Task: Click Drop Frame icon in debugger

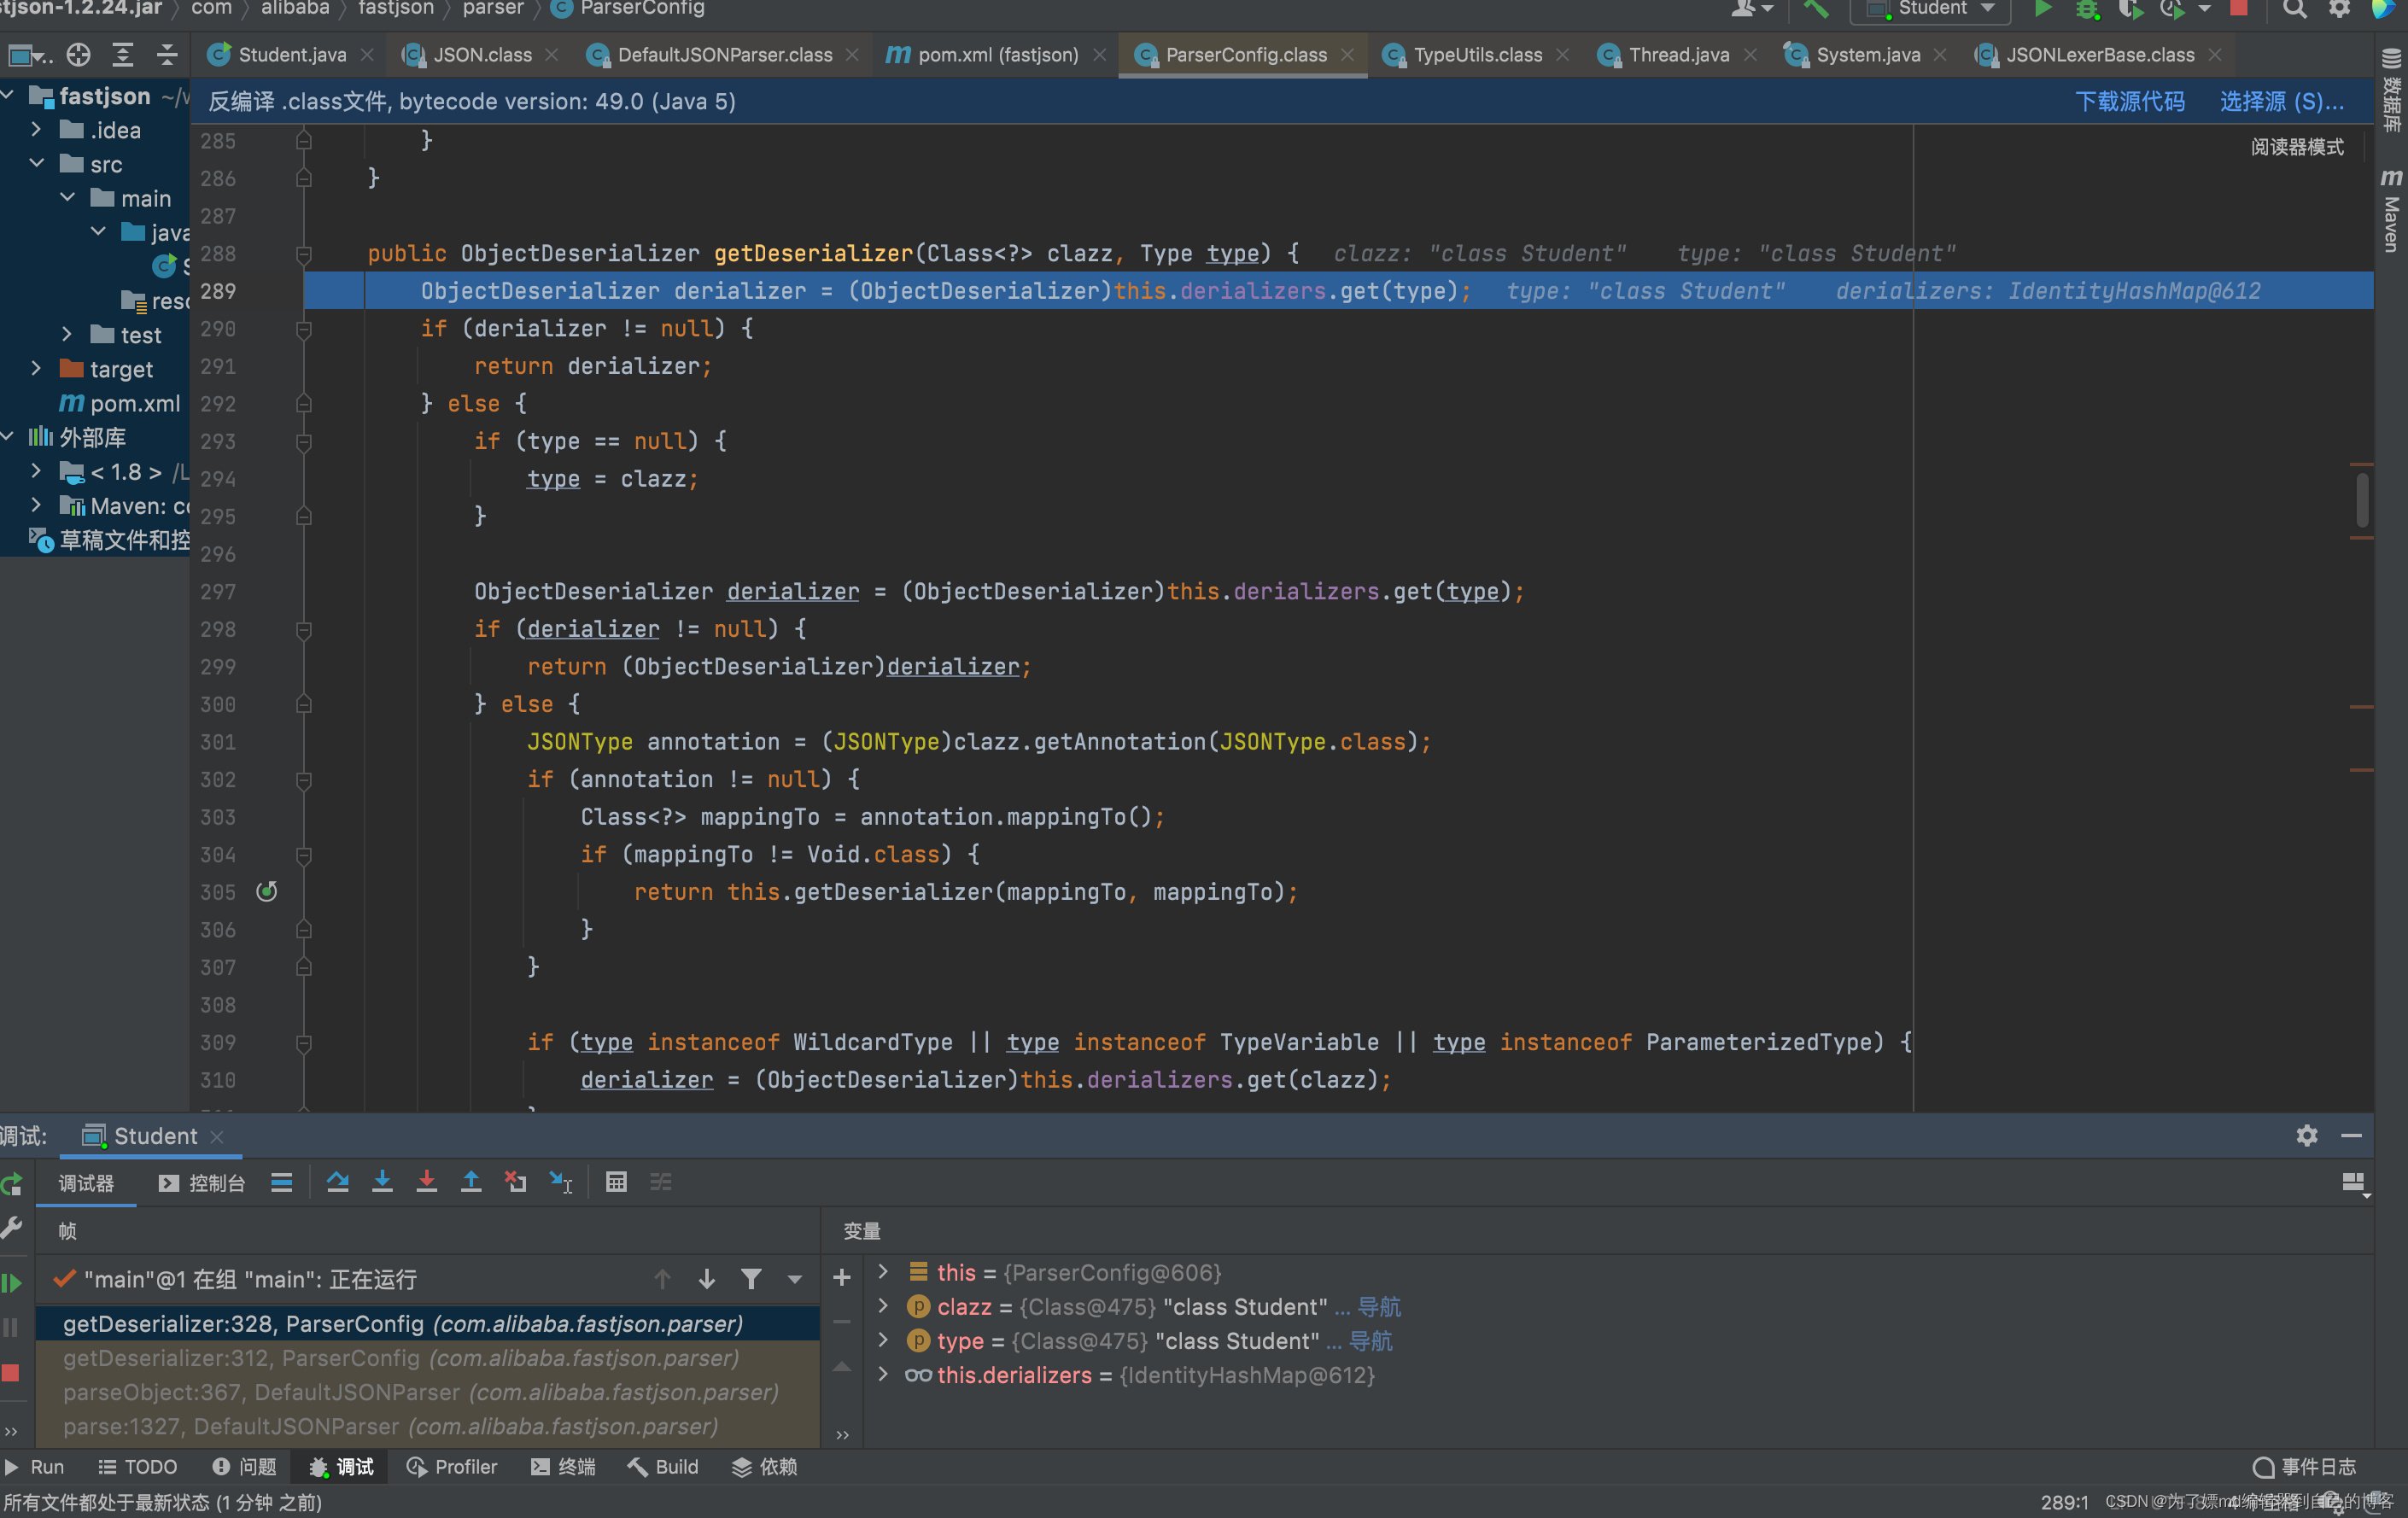Action: pos(516,1183)
